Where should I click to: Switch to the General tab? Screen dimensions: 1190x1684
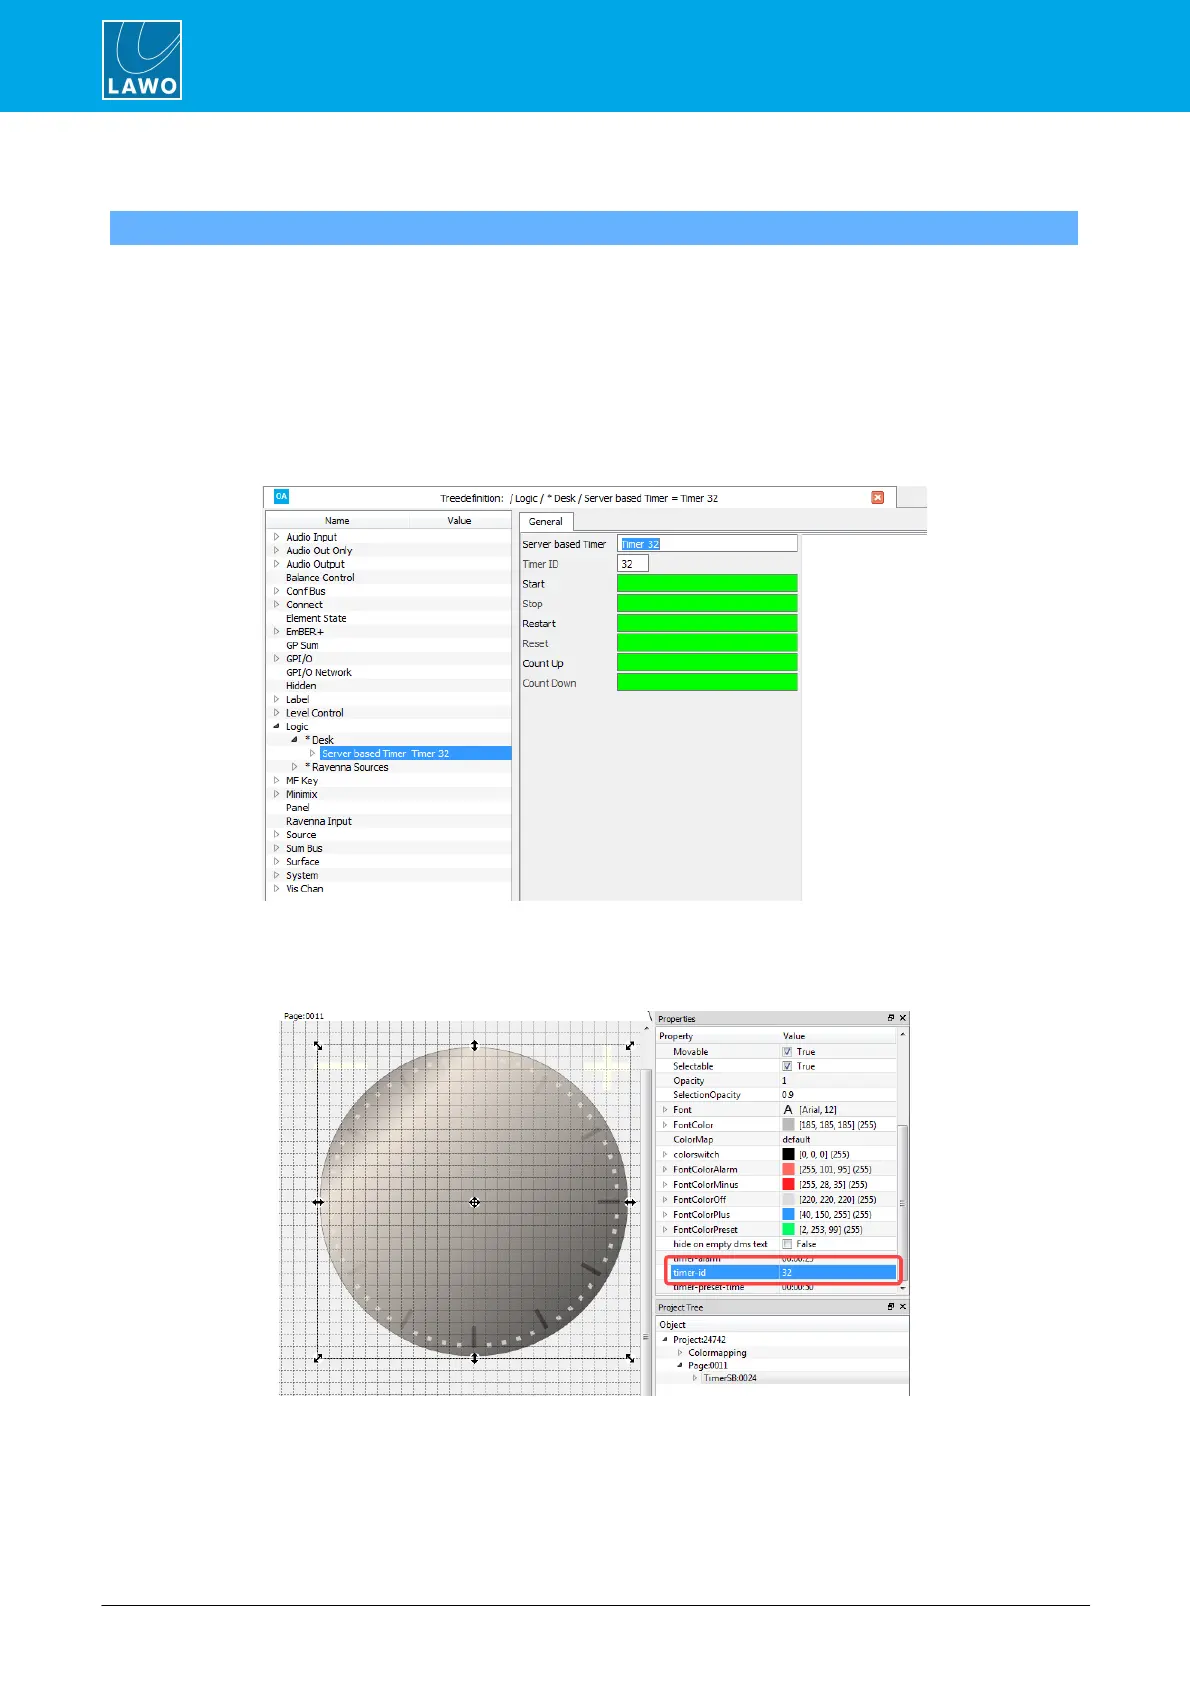click(x=545, y=521)
